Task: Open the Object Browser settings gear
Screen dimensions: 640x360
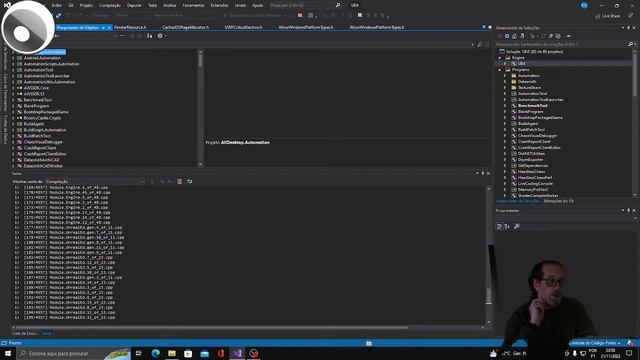Action: click(x=160, y=36)
